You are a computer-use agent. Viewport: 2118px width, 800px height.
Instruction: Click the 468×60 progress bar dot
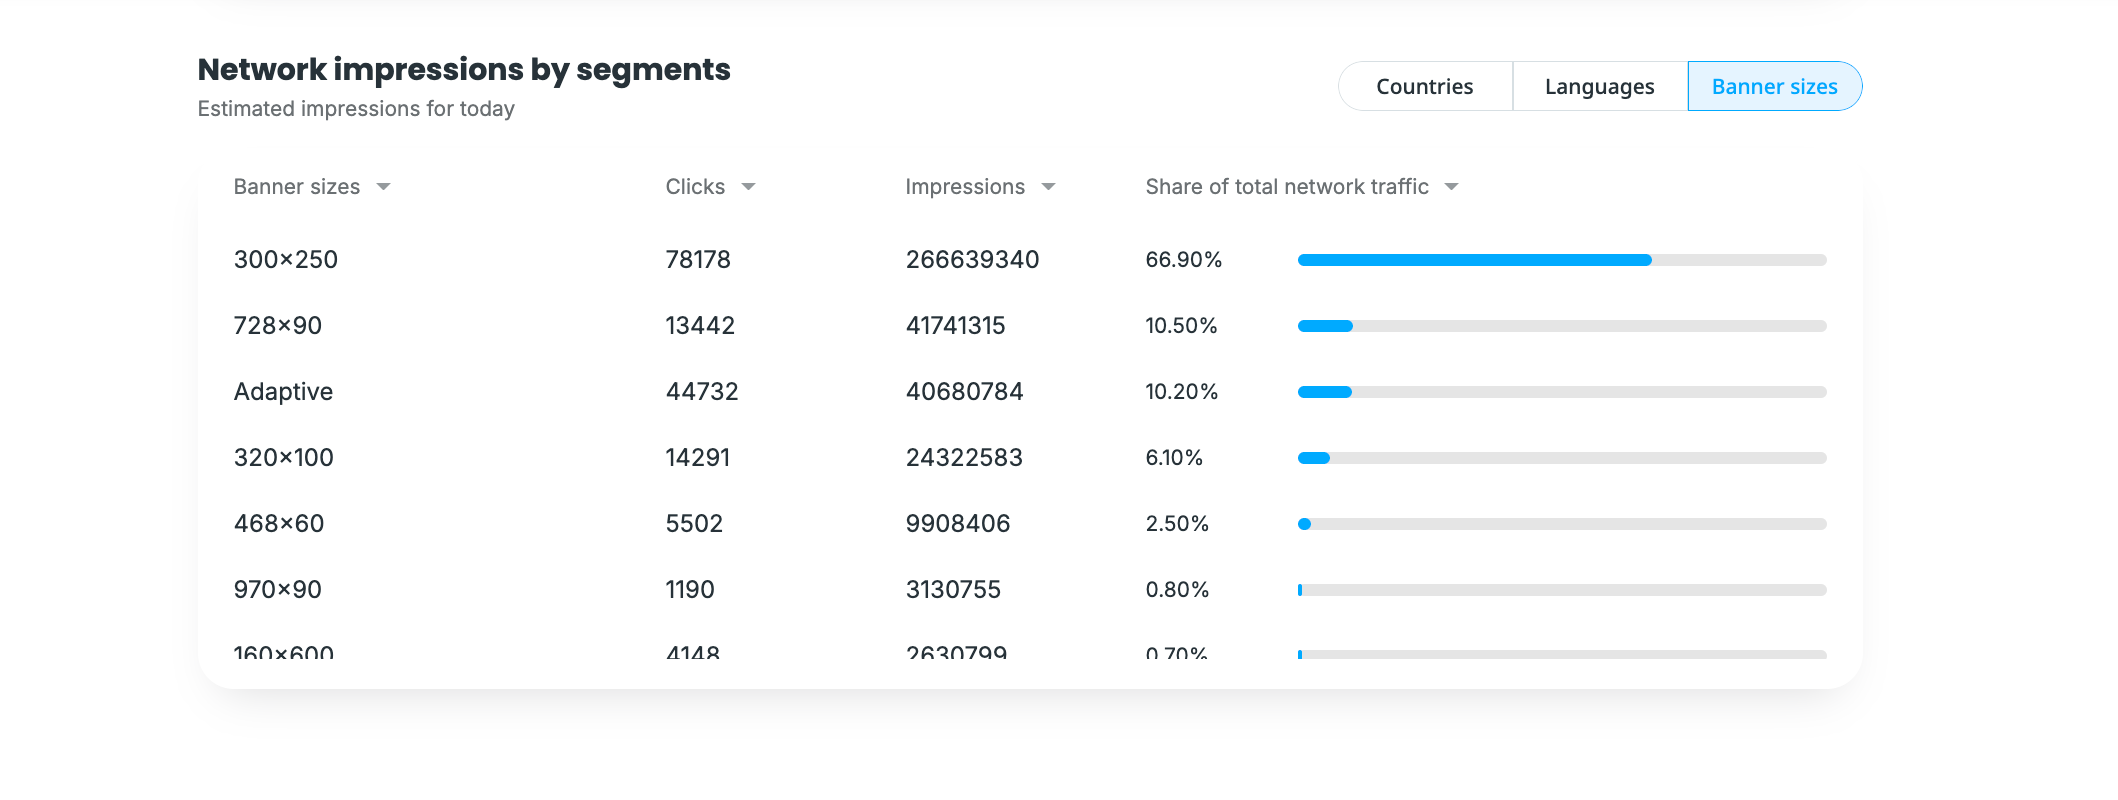pyautogui.click(x=1304, y=524)
